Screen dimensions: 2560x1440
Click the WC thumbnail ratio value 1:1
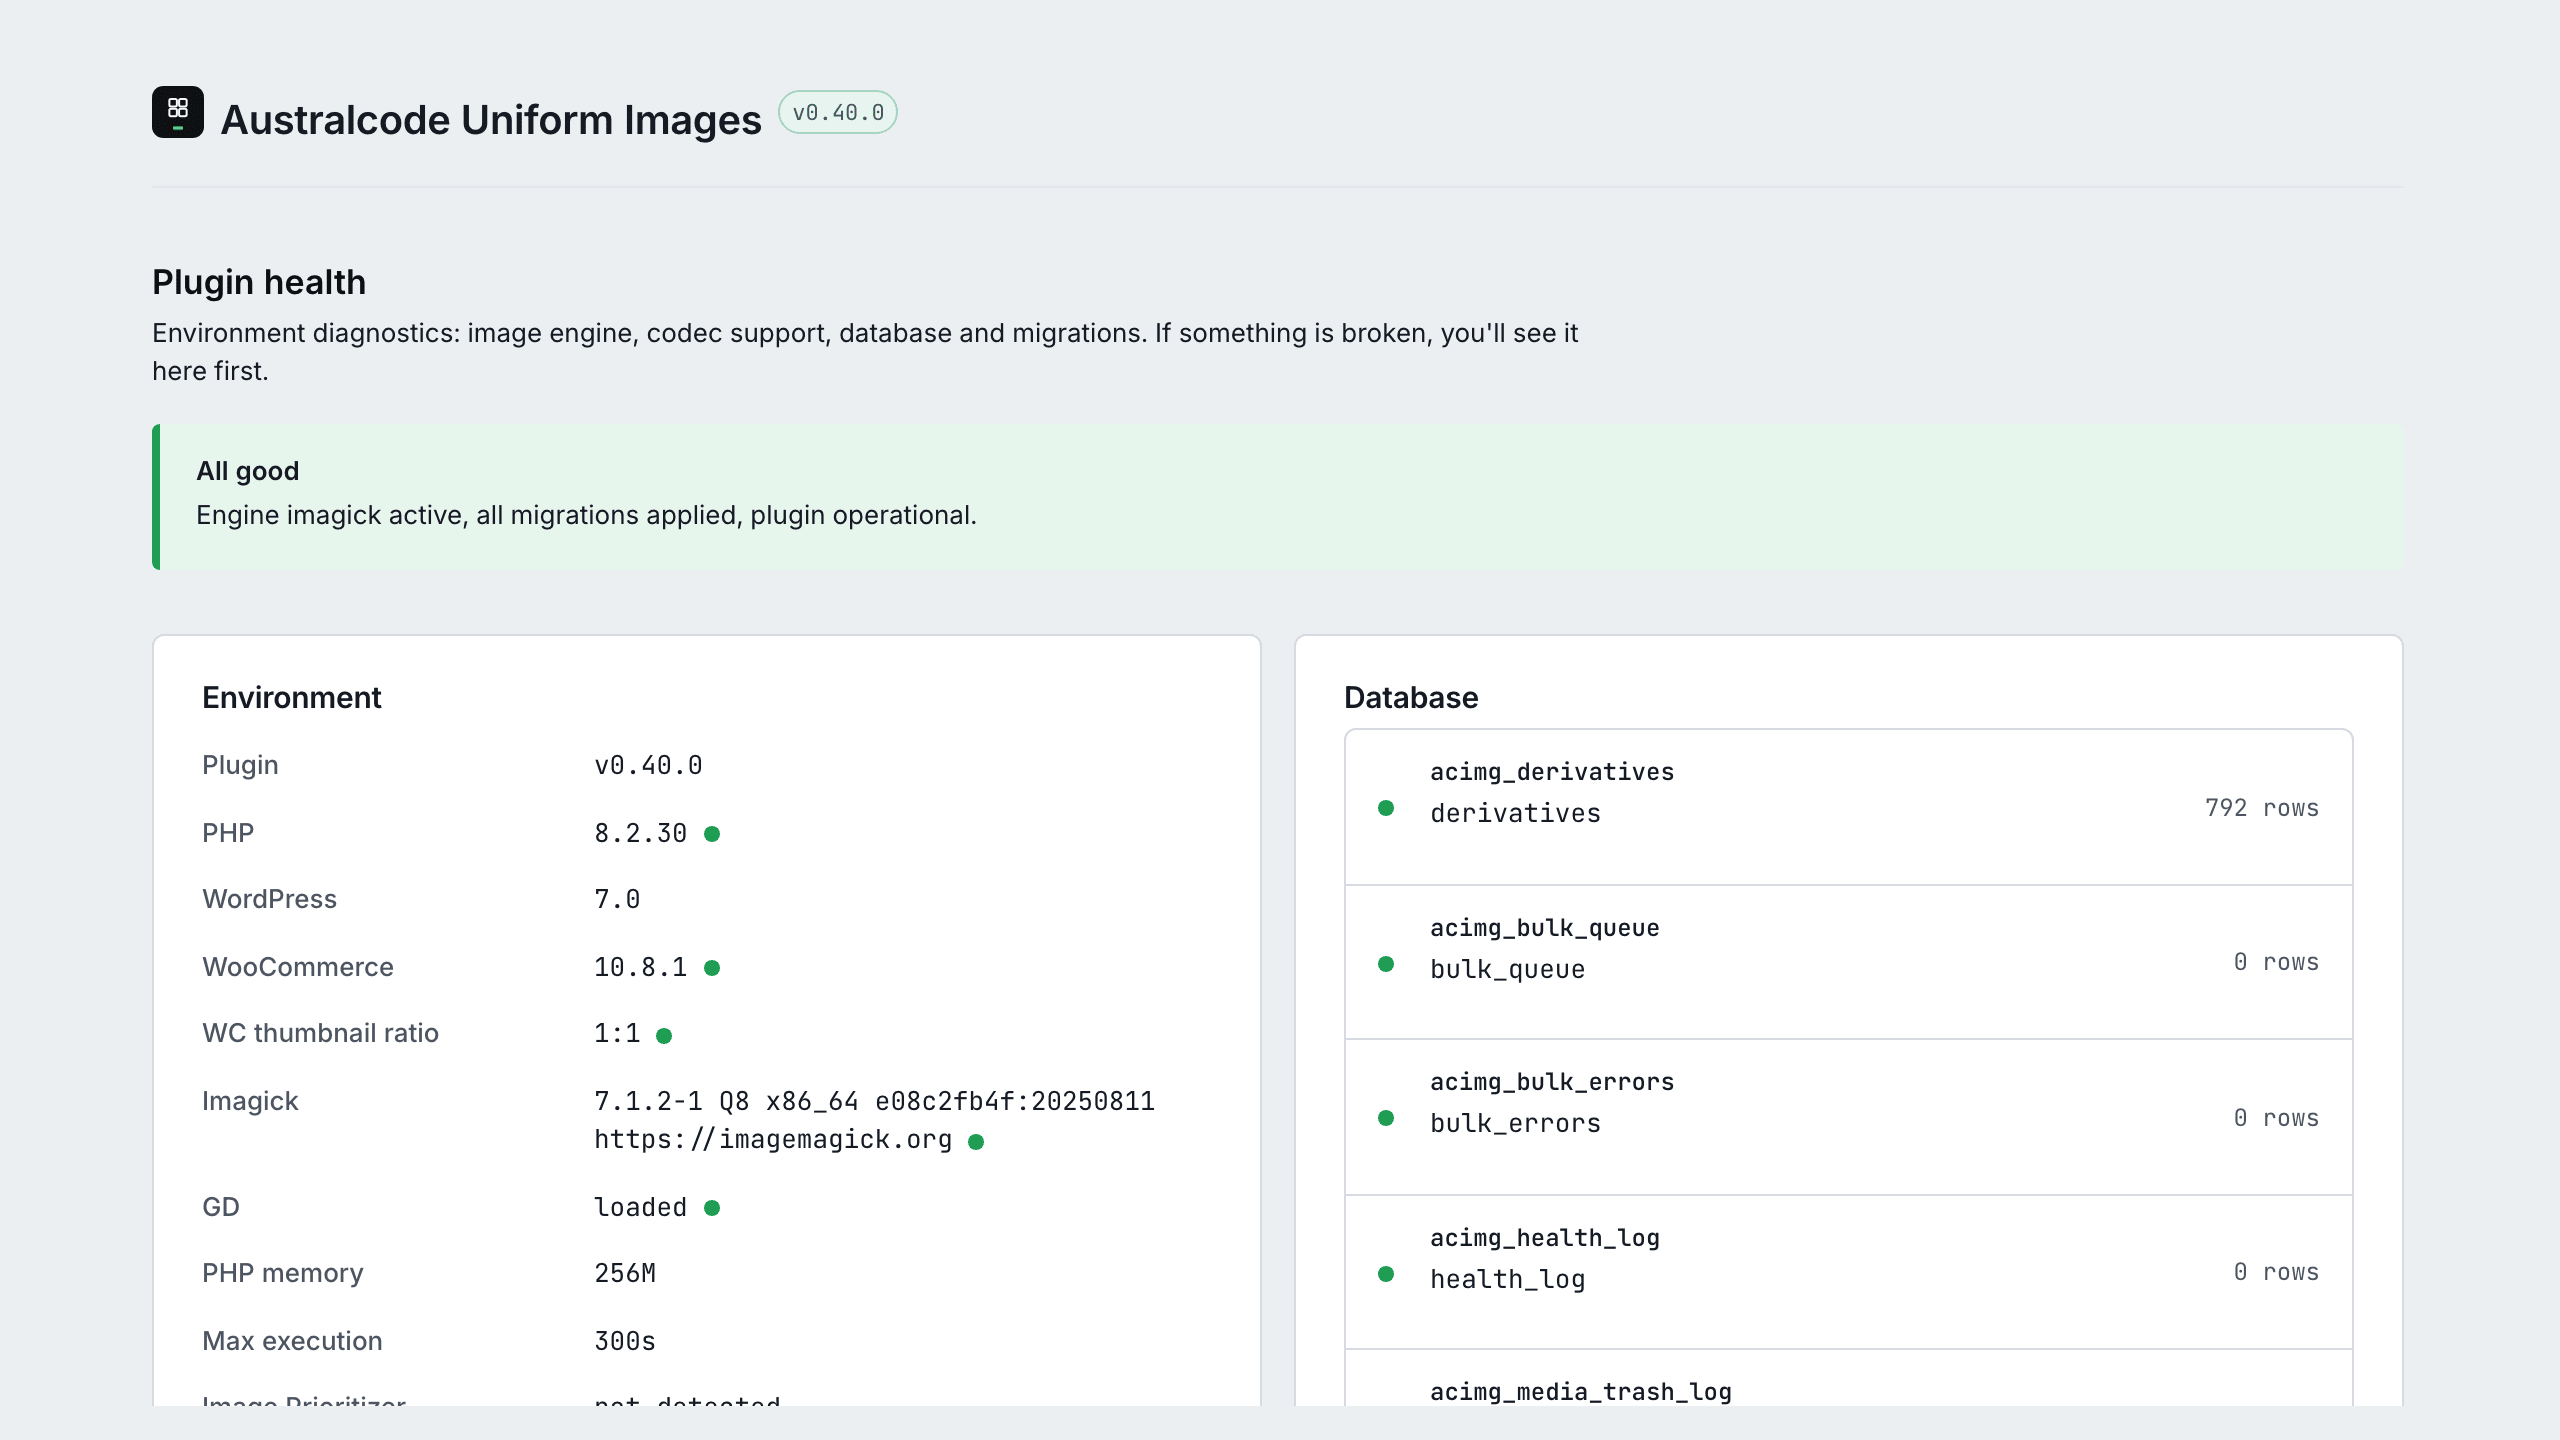coord(617,1033)
